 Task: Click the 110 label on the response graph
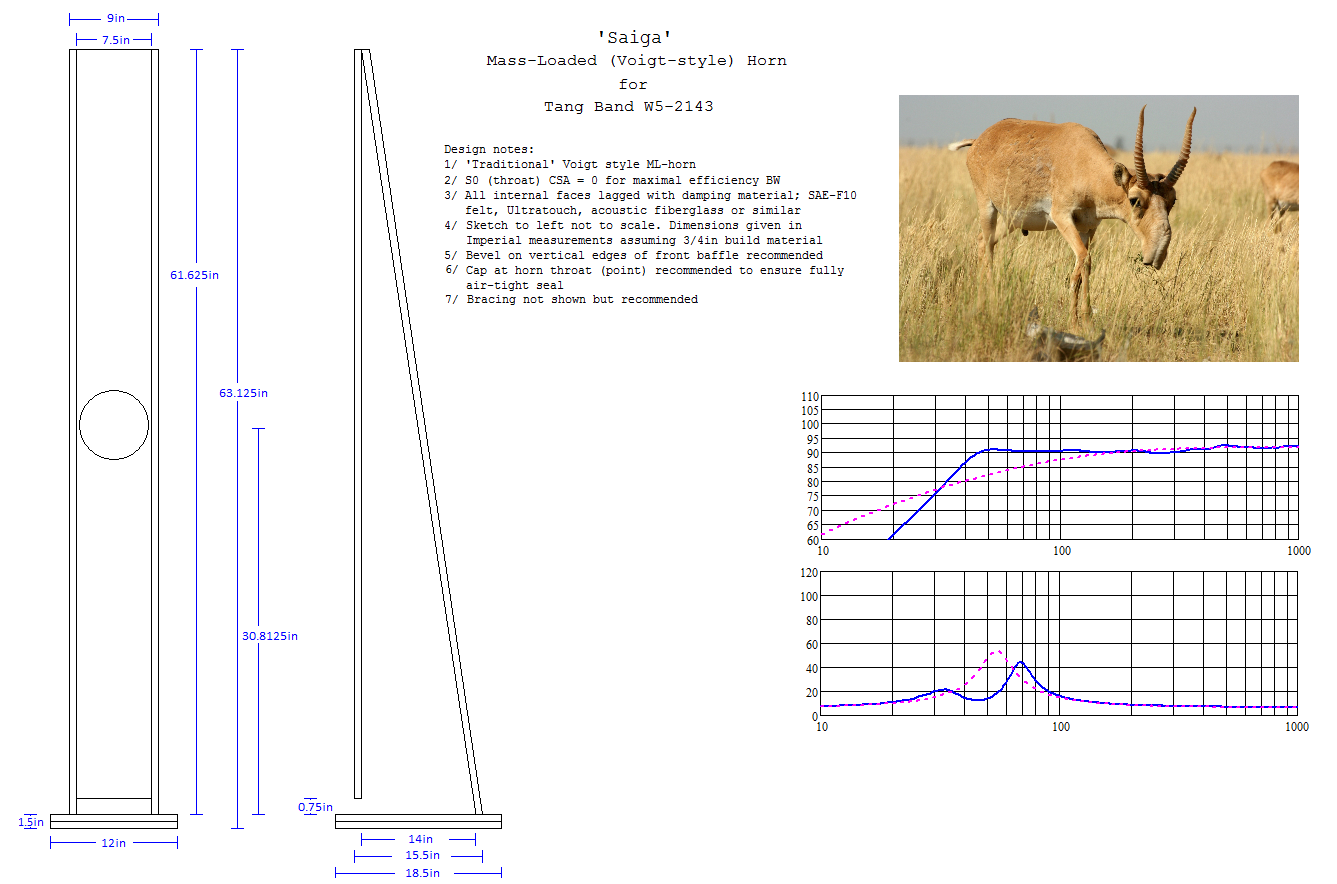810,397
